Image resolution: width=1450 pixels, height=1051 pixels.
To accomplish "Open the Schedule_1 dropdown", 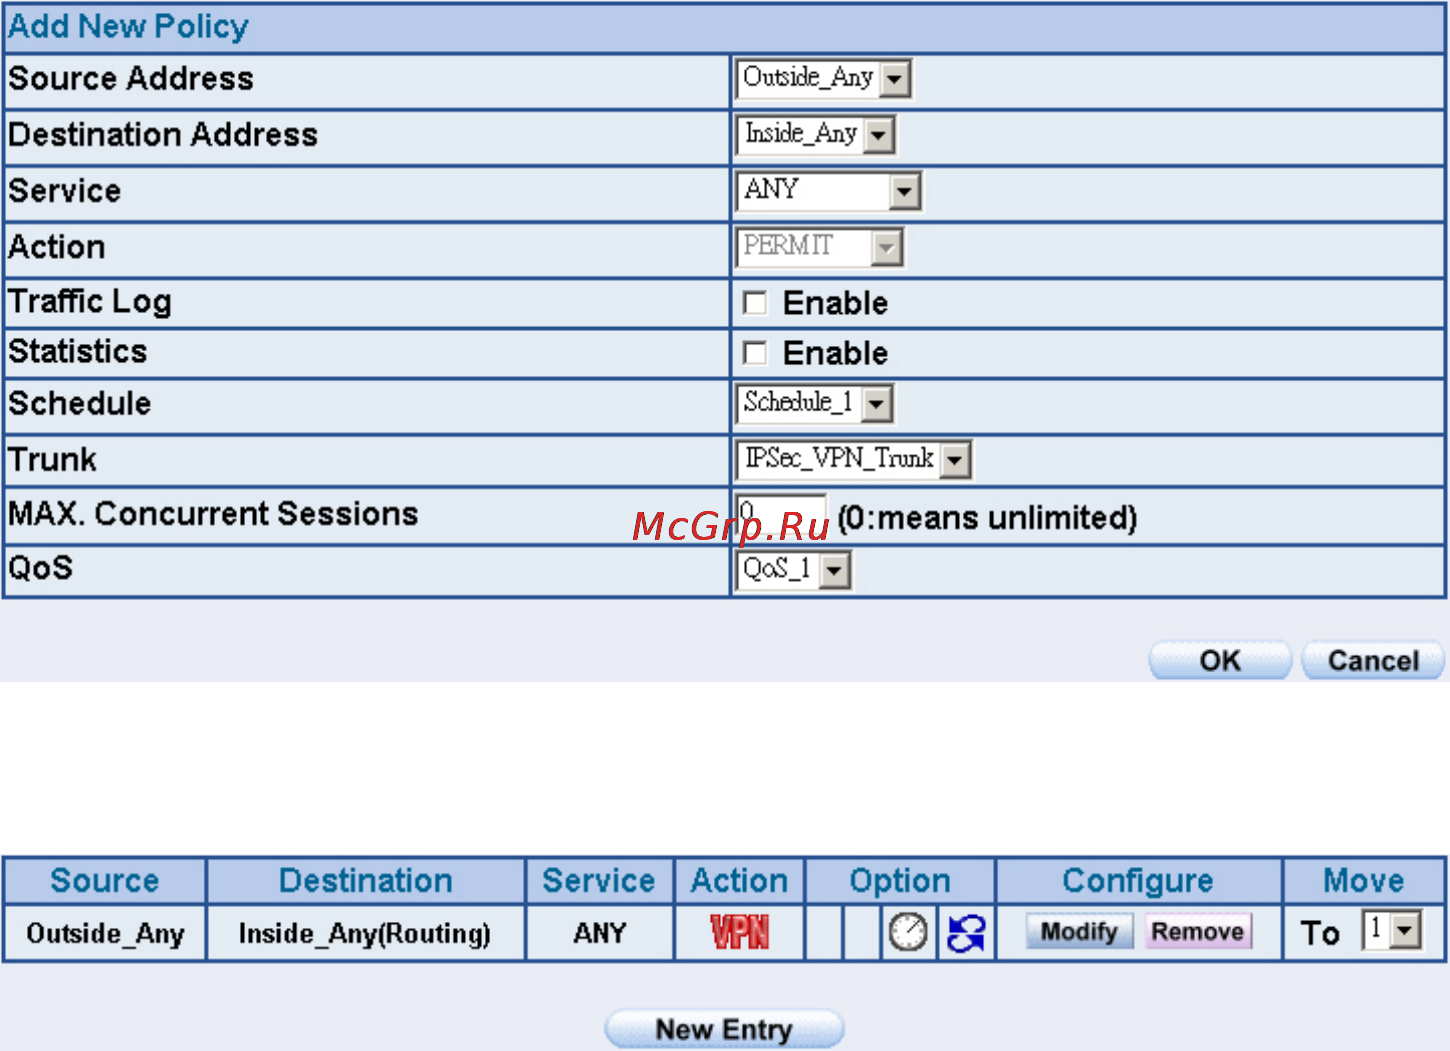I will (815, 403).
